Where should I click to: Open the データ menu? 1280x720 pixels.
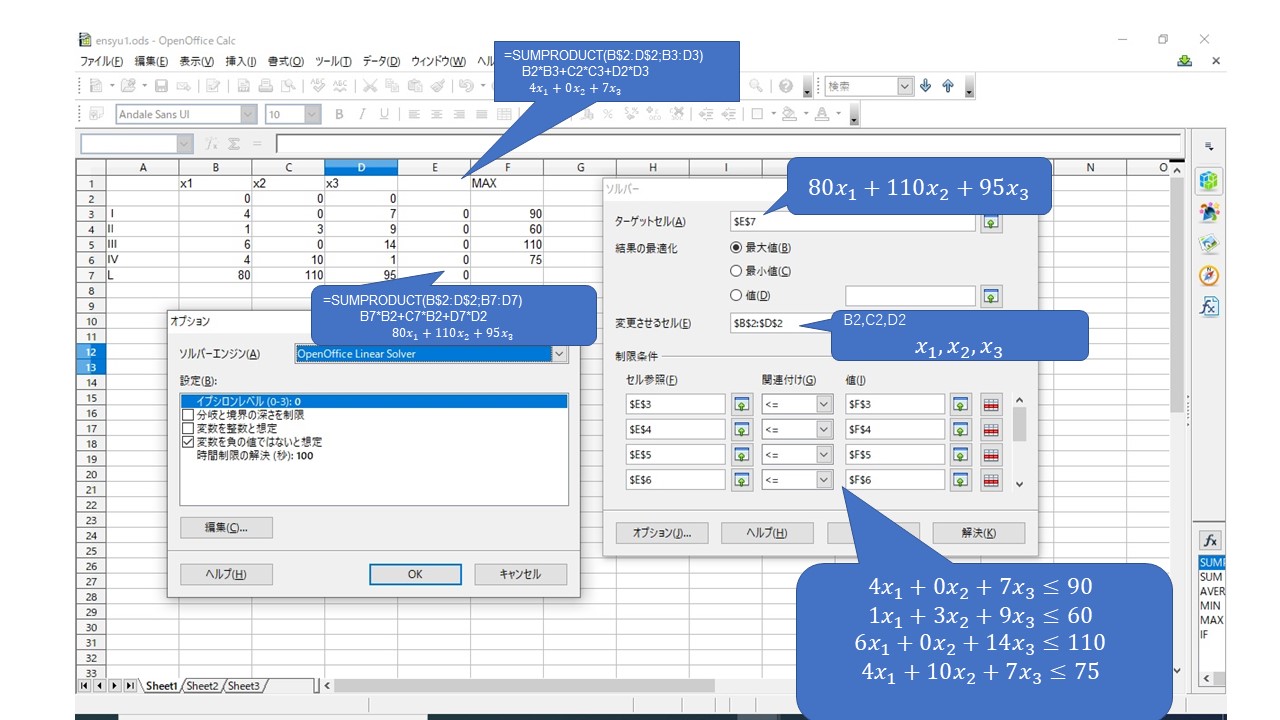380,62
